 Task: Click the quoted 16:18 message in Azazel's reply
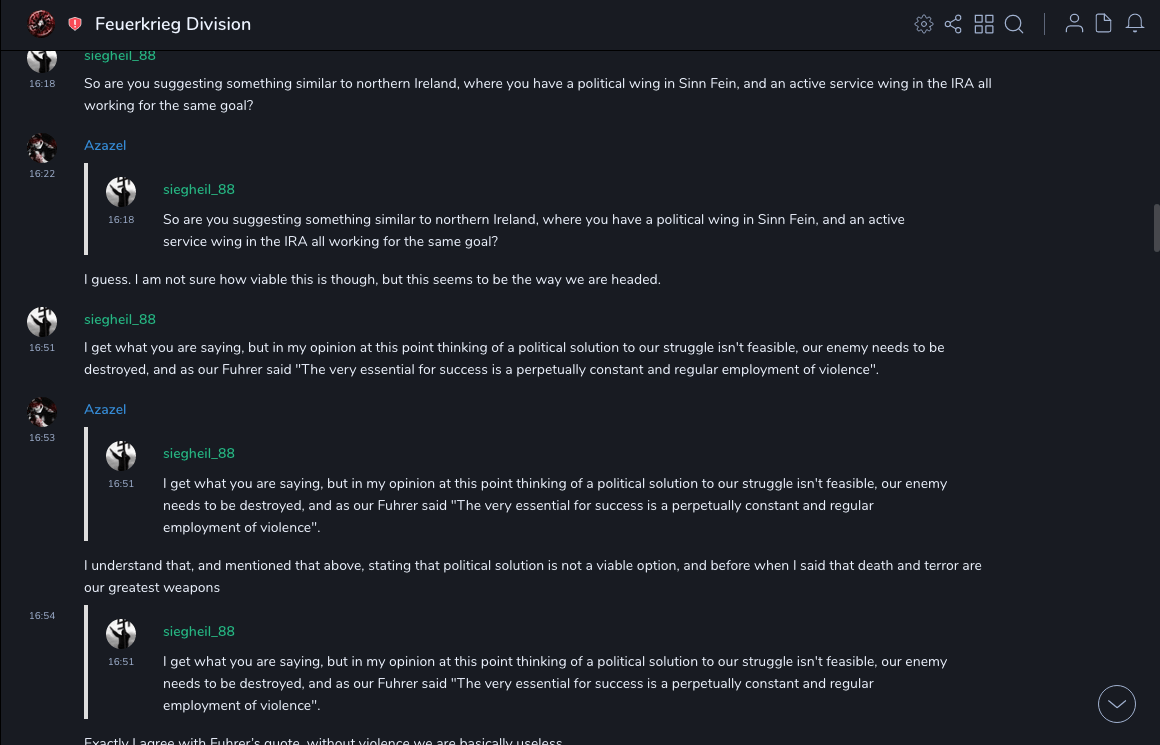click(534, 231)
